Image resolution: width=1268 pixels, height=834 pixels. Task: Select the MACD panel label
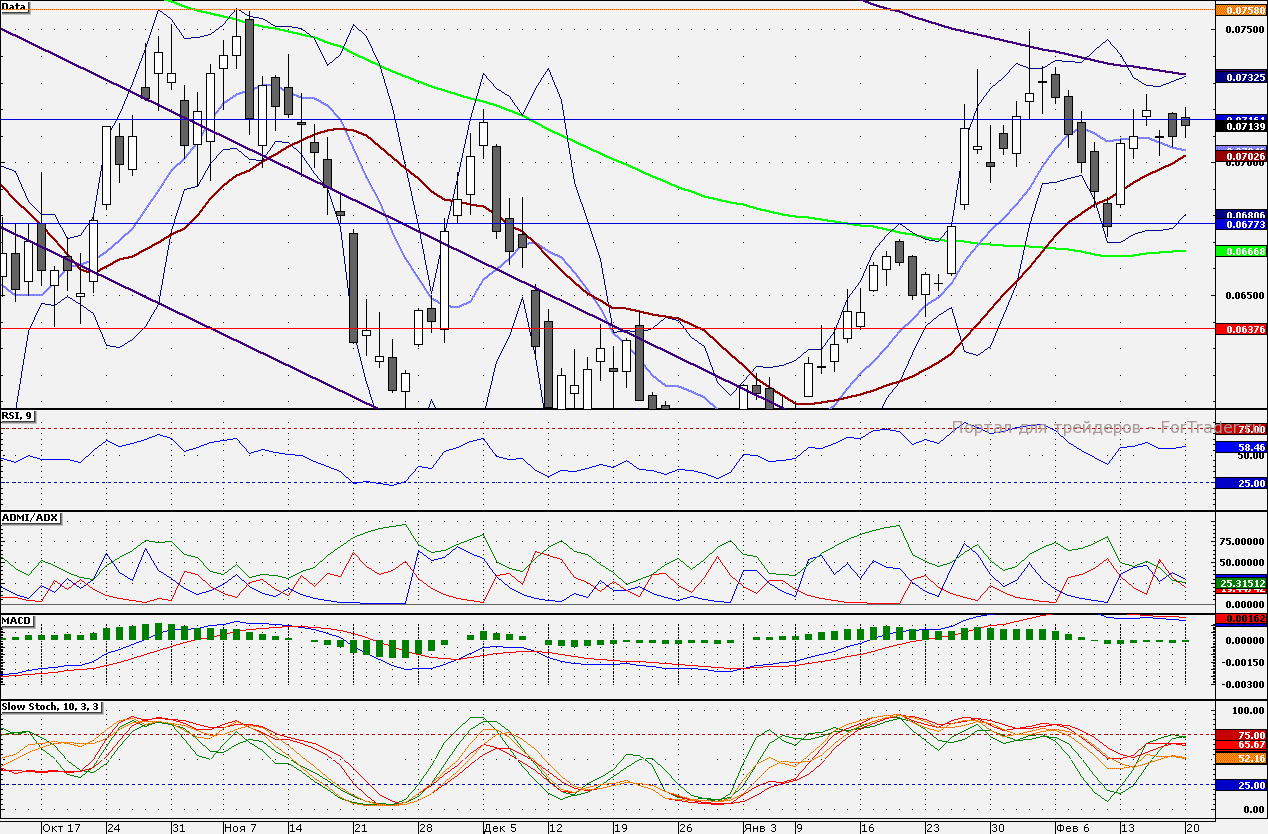tap(18, 621)
